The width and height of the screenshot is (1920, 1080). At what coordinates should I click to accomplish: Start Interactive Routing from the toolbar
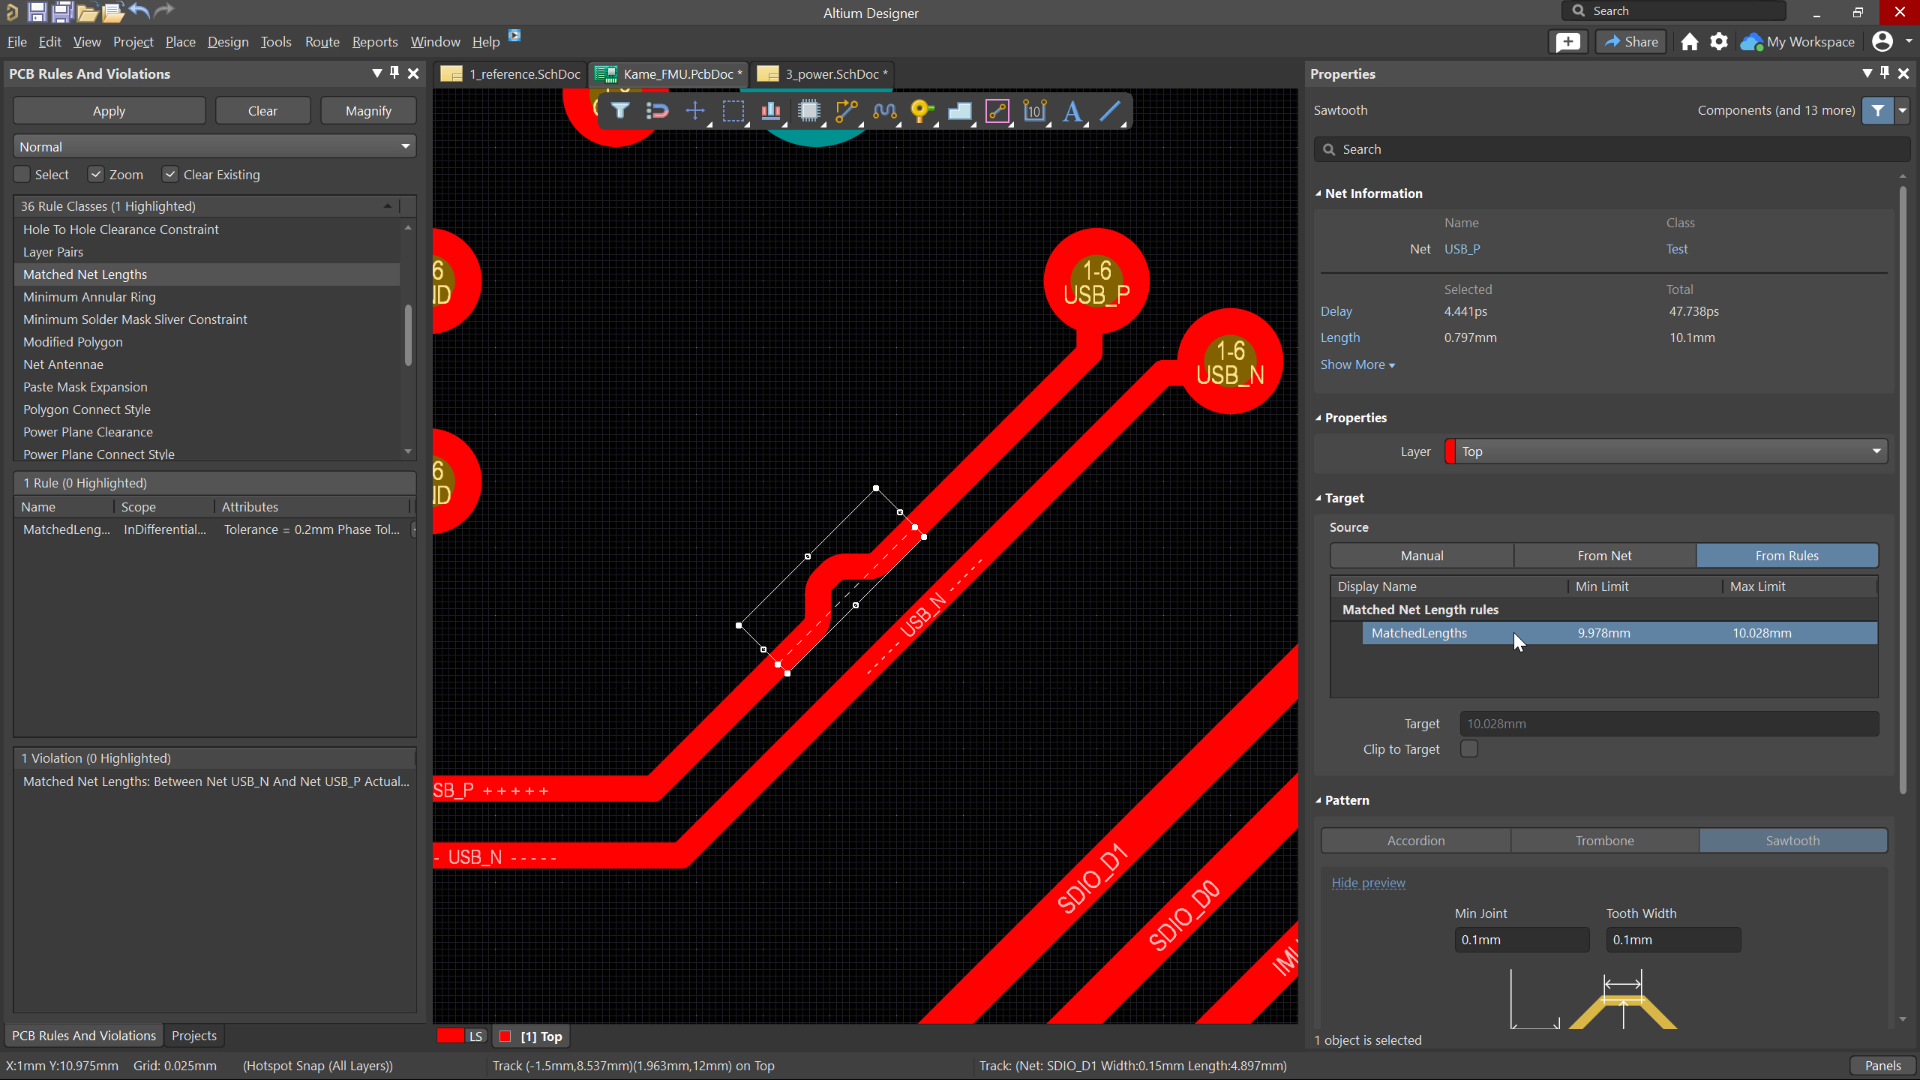click(847, 111)
